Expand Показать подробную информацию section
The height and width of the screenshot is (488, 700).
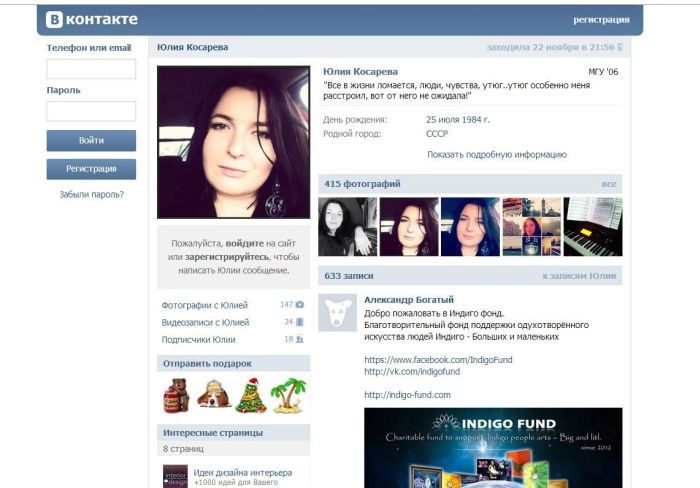coord(496,155)
